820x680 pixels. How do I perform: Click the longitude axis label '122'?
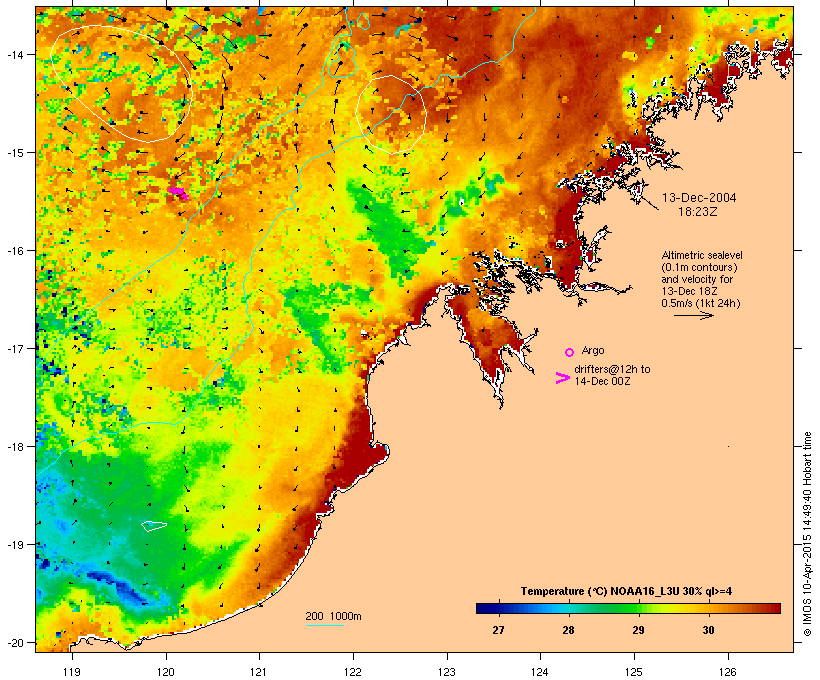(x=353, y=672)
